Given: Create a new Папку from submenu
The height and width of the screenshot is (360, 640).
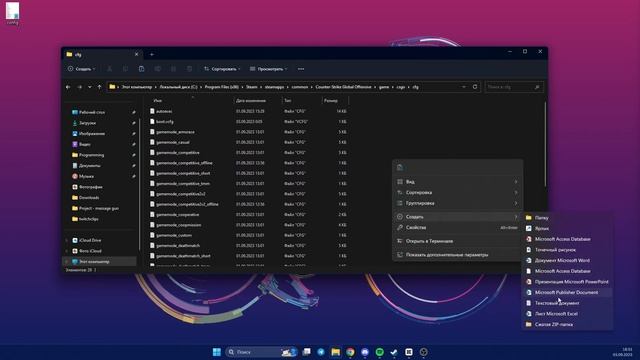Looking at the screenshot, I should [568, 218].
